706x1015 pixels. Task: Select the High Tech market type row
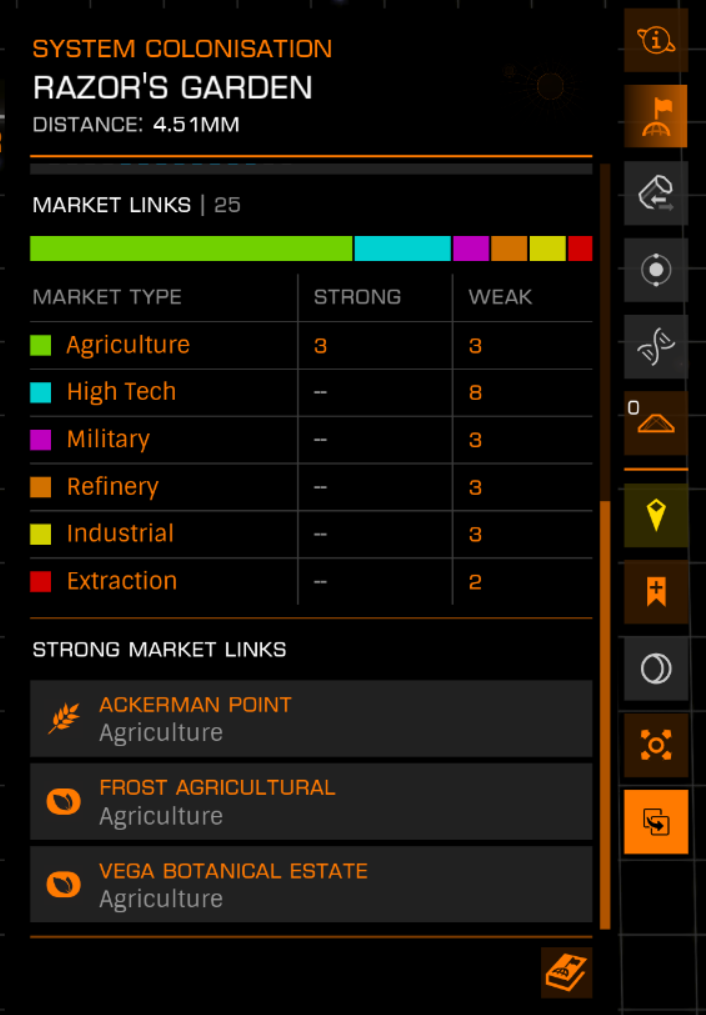(x=311, y=392)
